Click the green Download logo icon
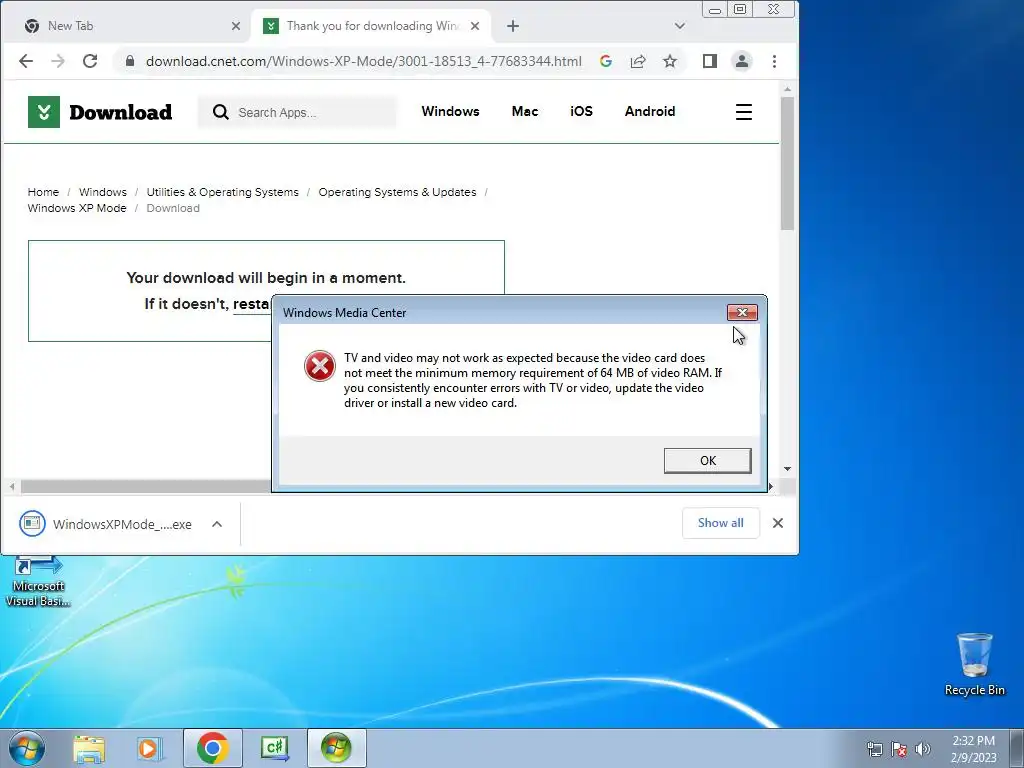 click(44, 112)
